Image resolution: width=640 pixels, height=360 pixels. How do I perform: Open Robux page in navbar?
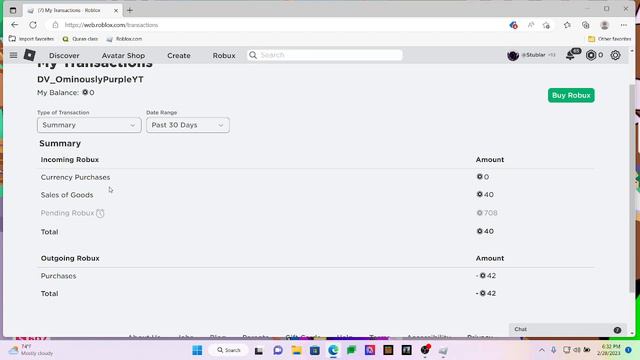(x=224, y=56)
